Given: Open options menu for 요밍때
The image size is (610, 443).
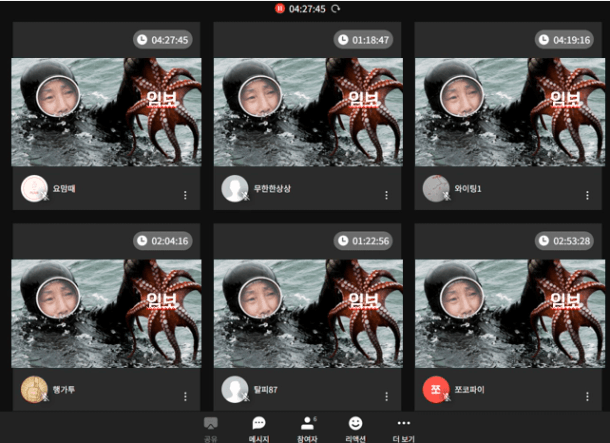Looking at the screenshot, I should 185,195.
